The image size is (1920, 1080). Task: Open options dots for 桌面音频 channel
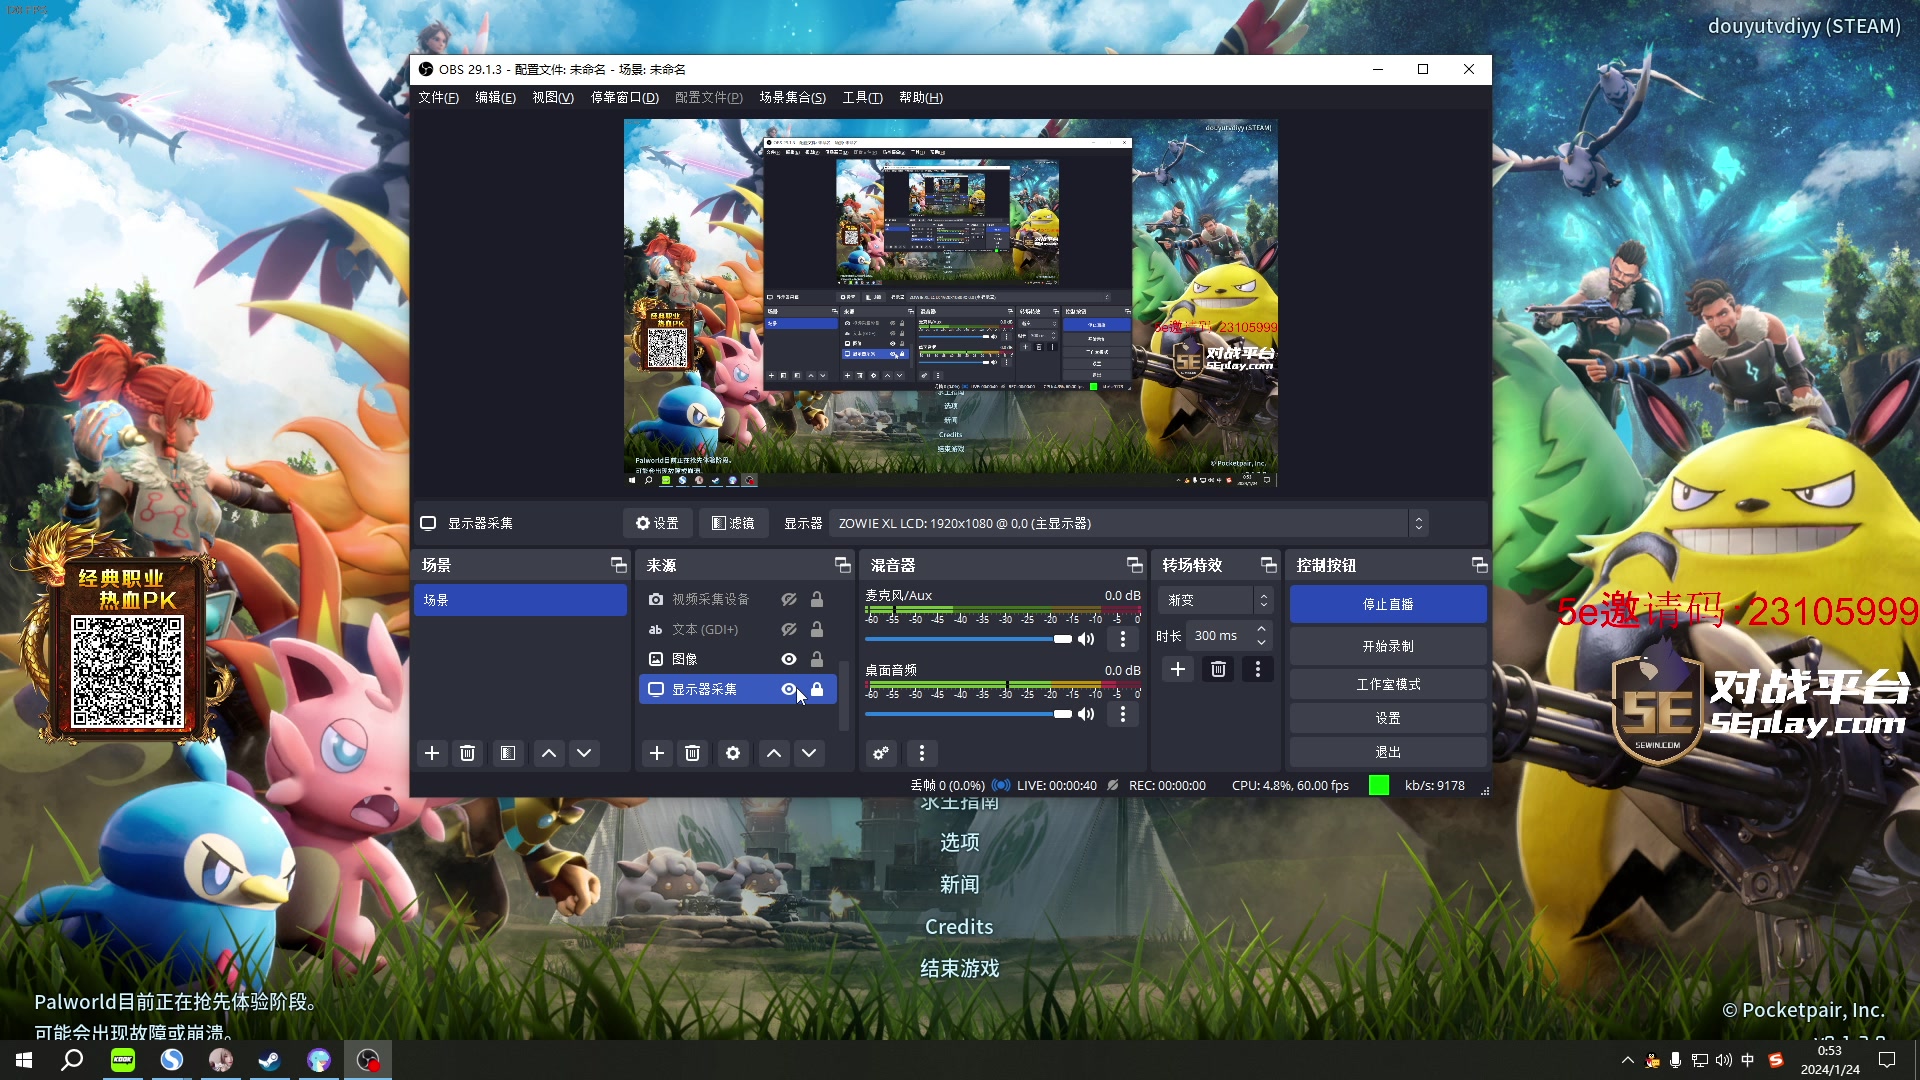(1123, 714)
